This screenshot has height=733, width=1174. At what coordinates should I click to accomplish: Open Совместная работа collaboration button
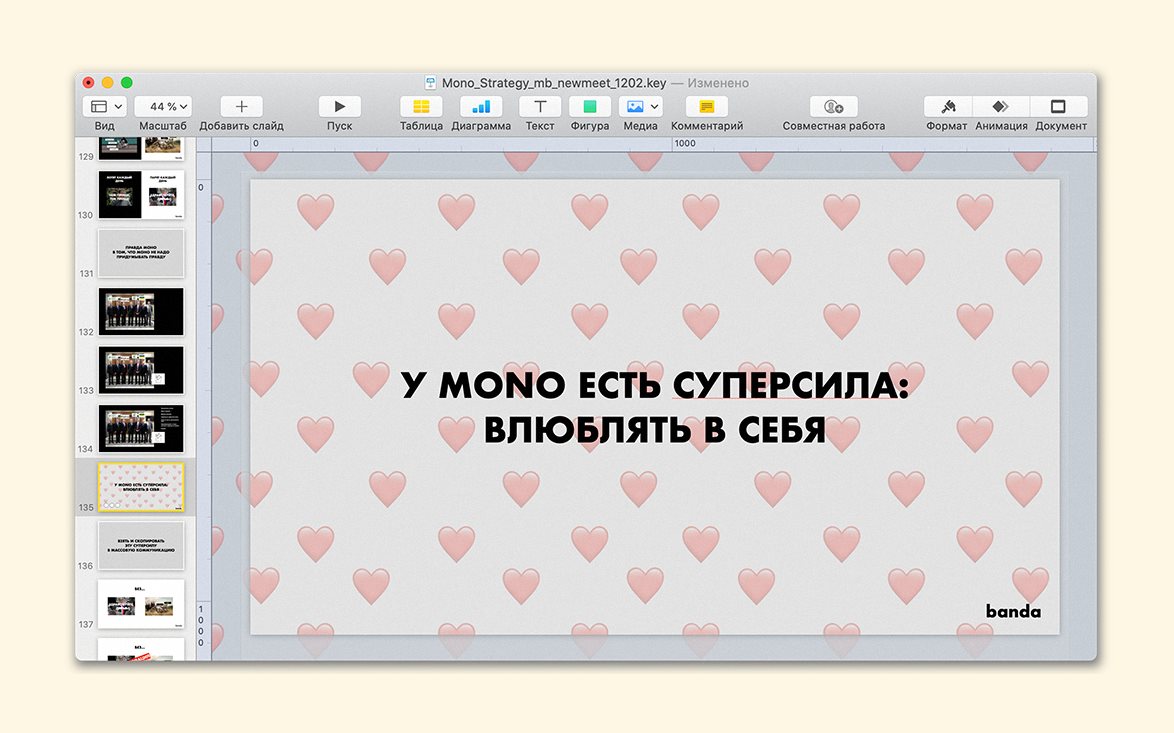833,106
